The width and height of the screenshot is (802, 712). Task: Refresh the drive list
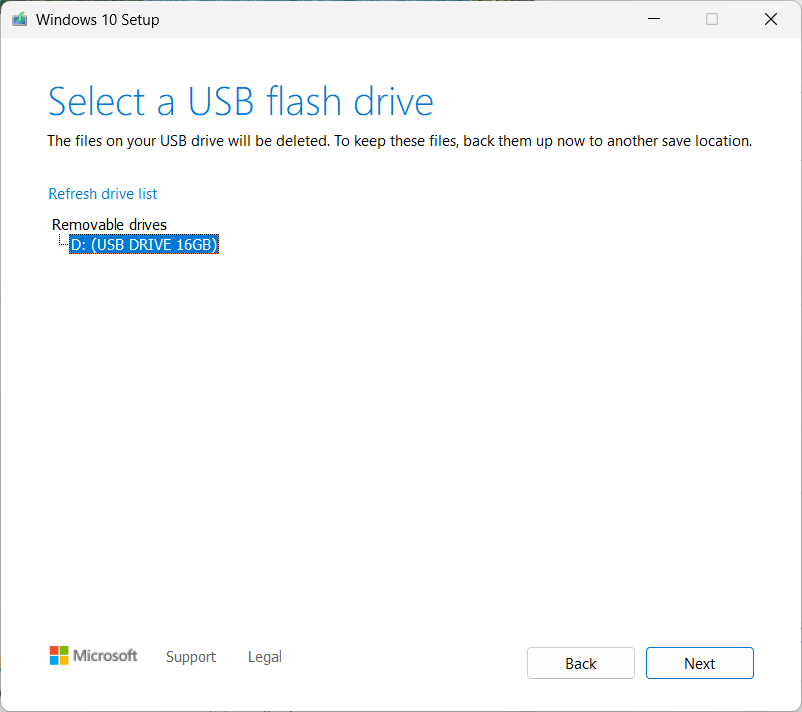click(x=102, y=194)
